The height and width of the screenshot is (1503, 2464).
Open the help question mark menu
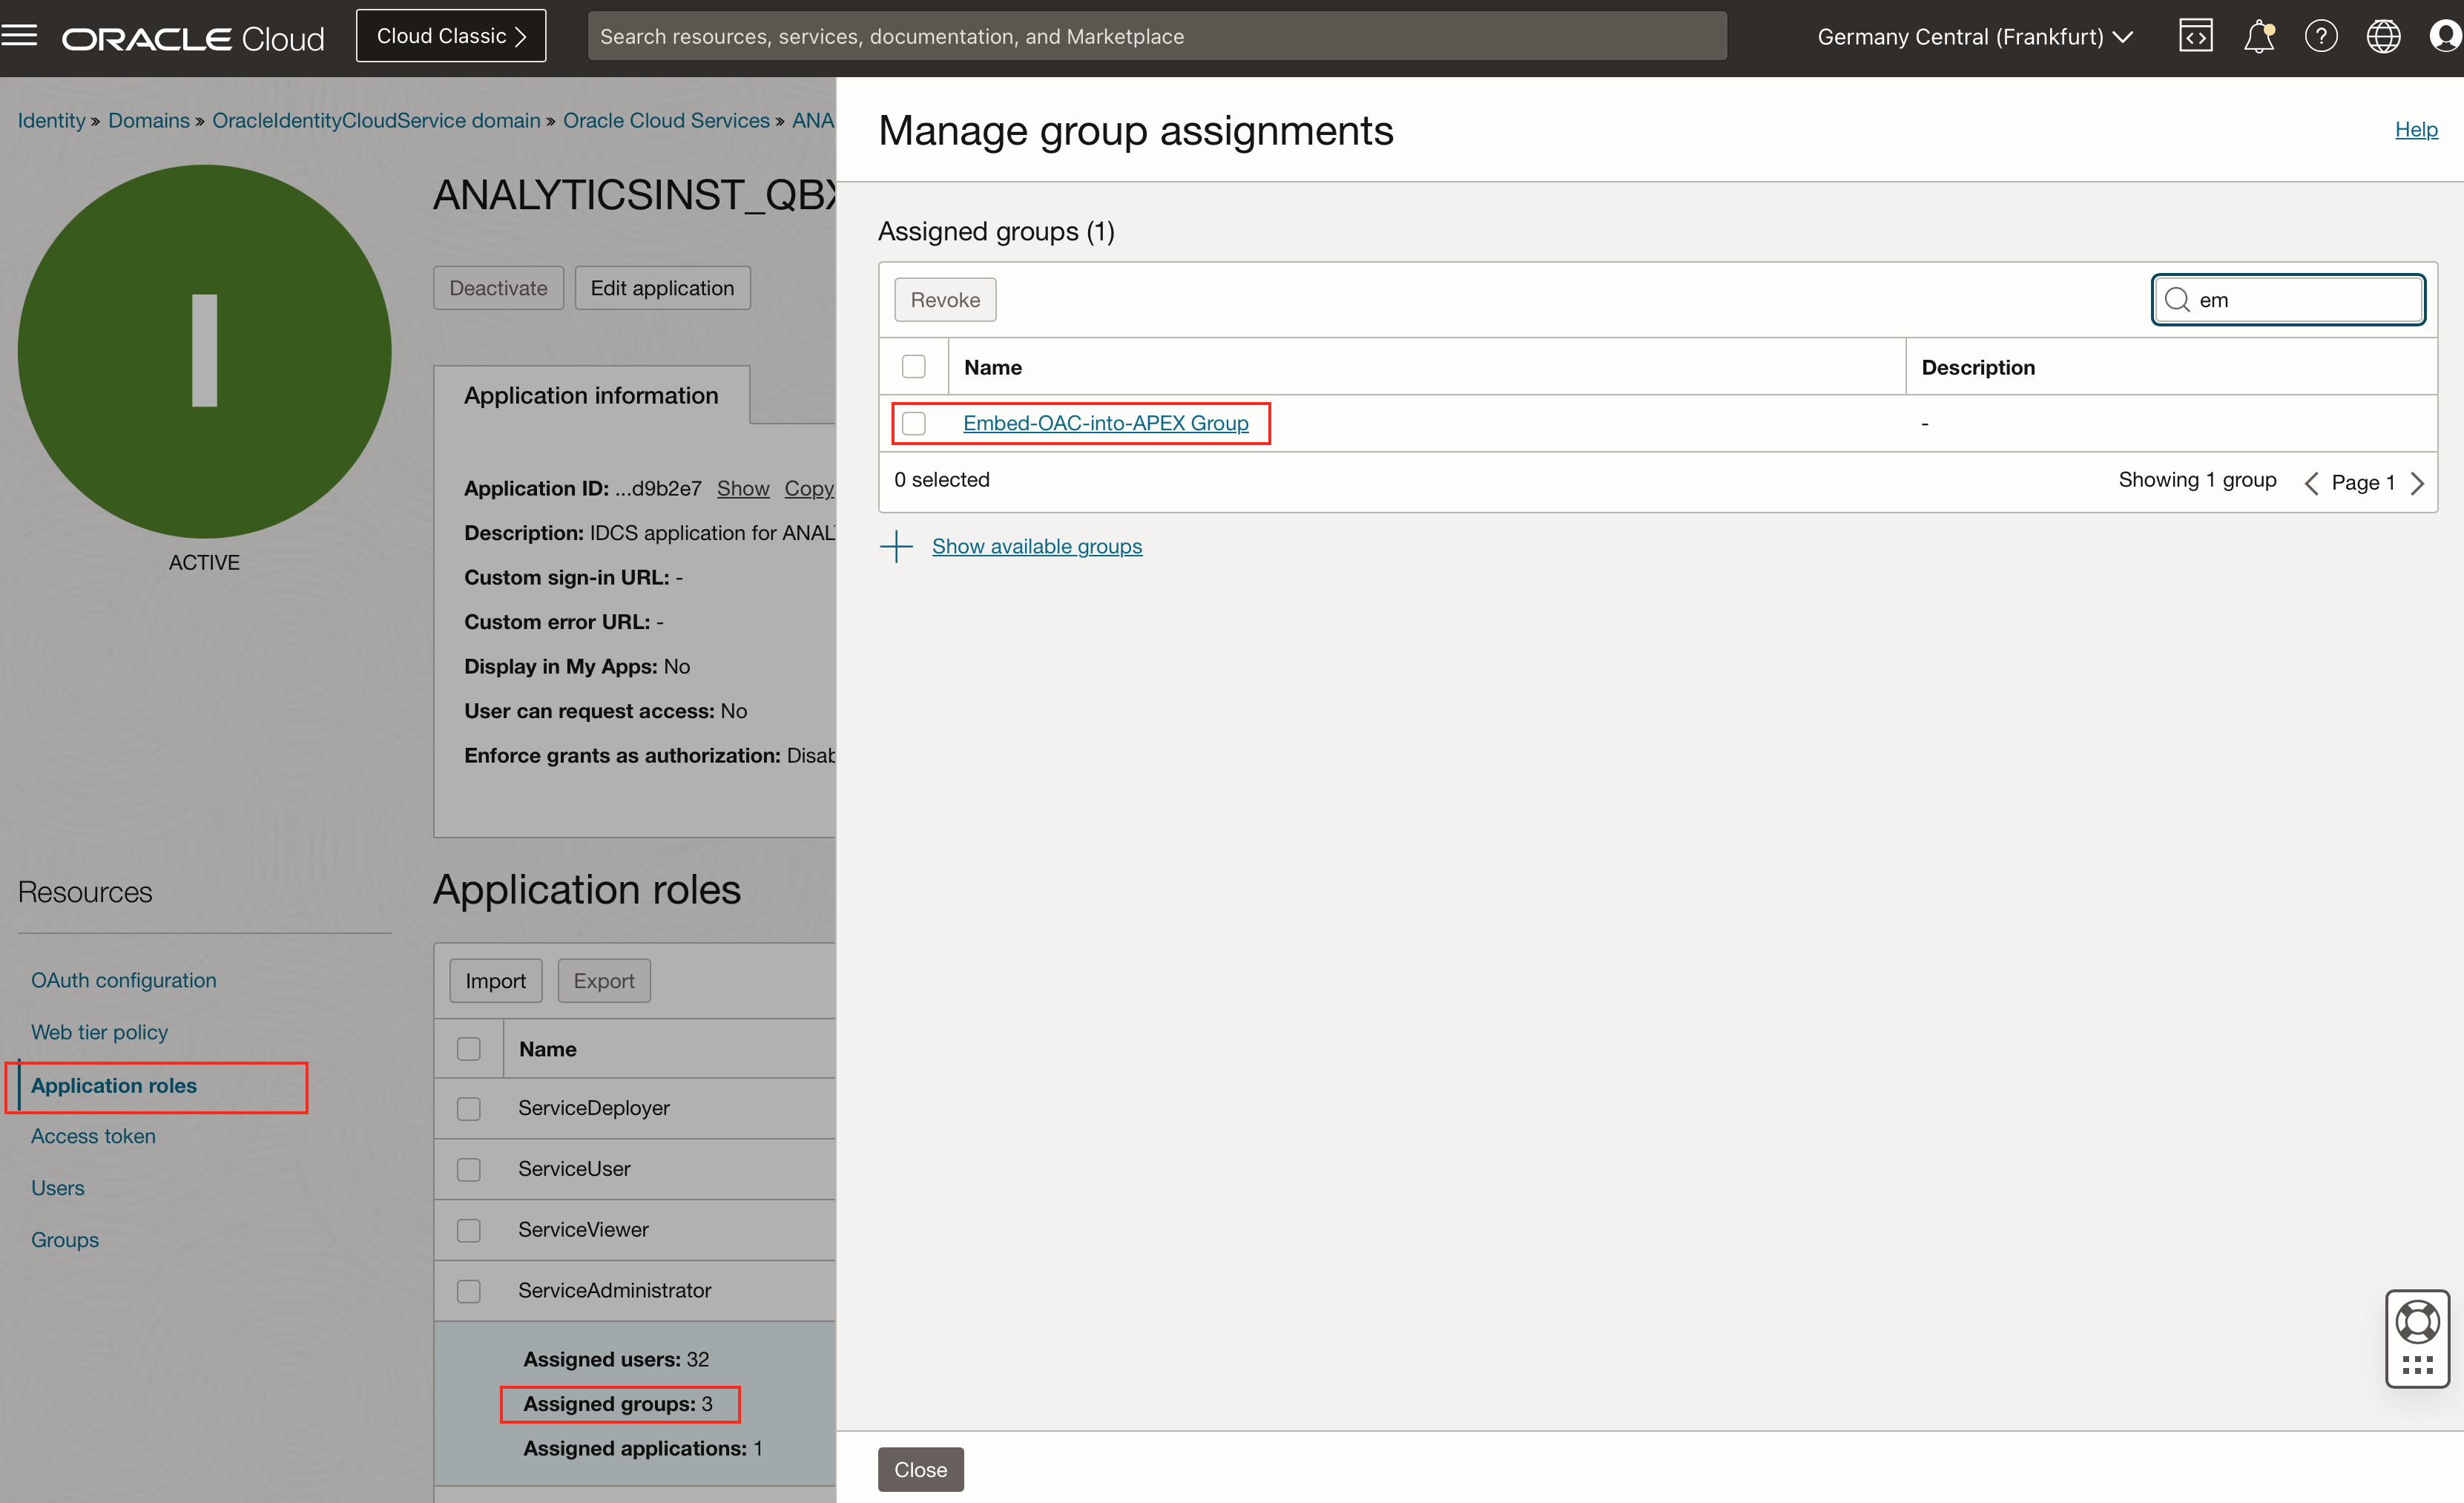(x=2321, y=36)
